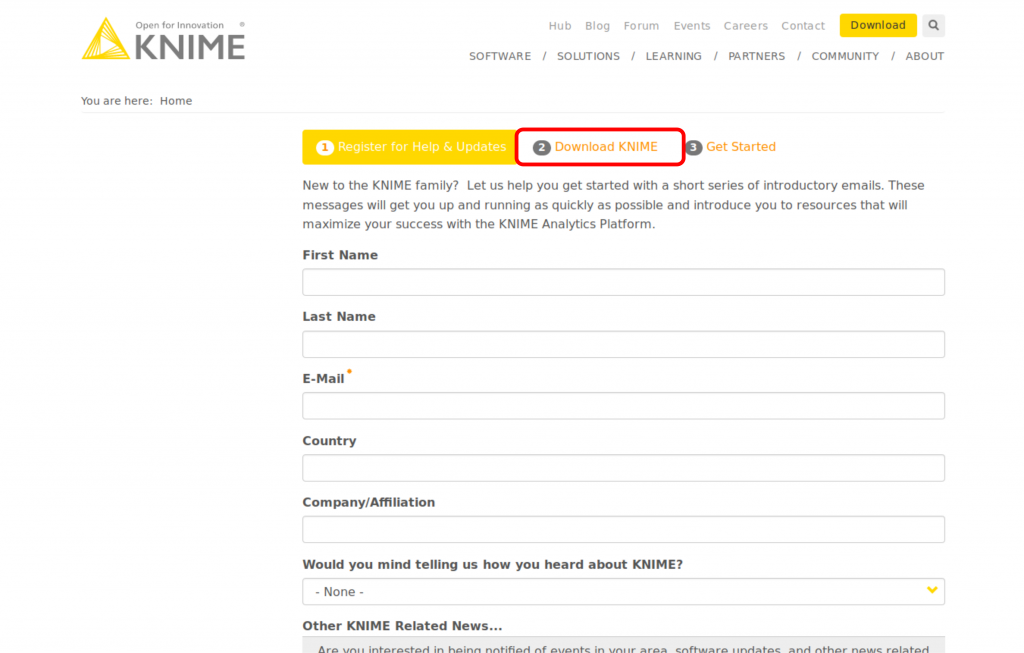Go to the Forum link
The width and height of the screenshot is (1024, 653).
[641, 25]
